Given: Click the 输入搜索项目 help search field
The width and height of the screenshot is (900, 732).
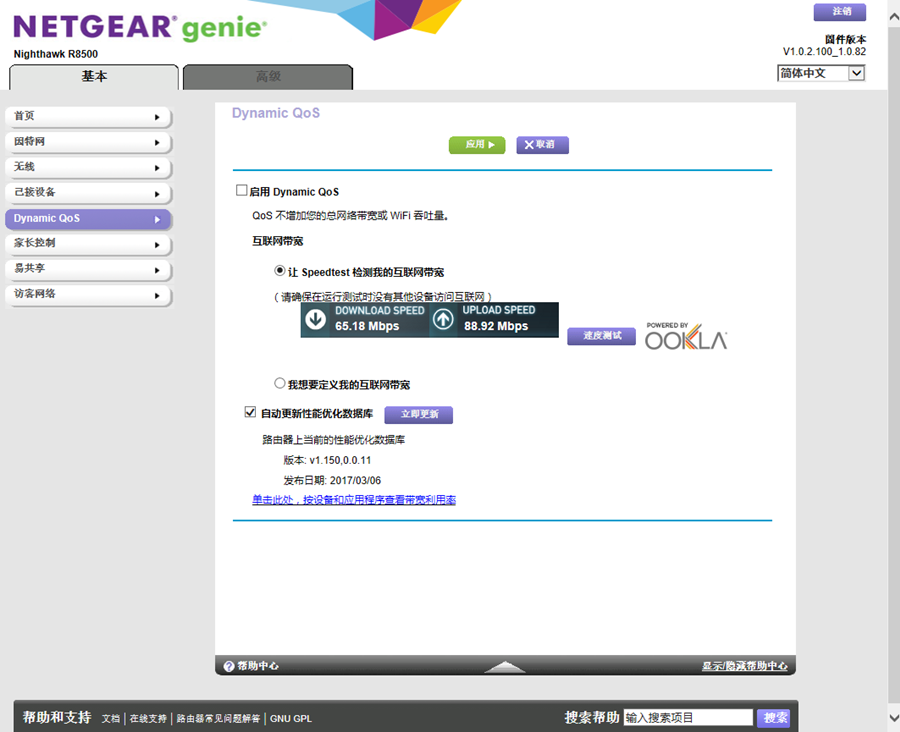Looking at the screenshot, I should click(x=687, y=717).
